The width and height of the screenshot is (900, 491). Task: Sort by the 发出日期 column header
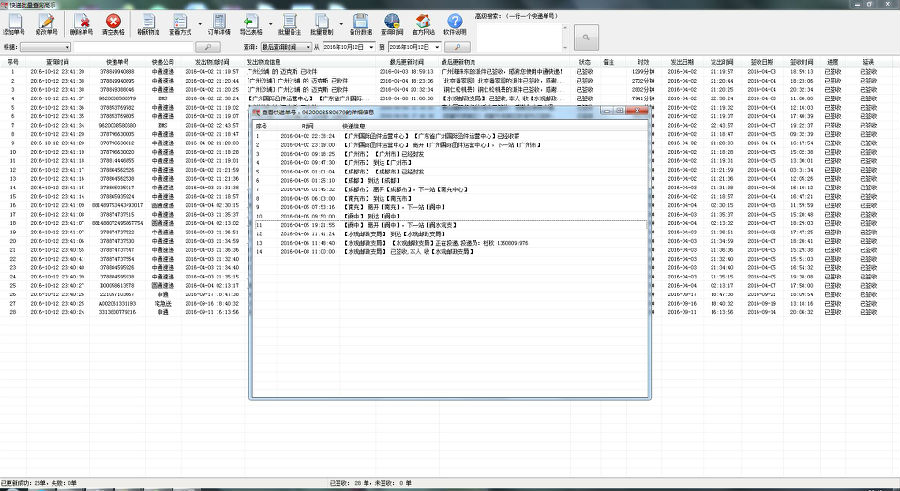click(682, 62)
